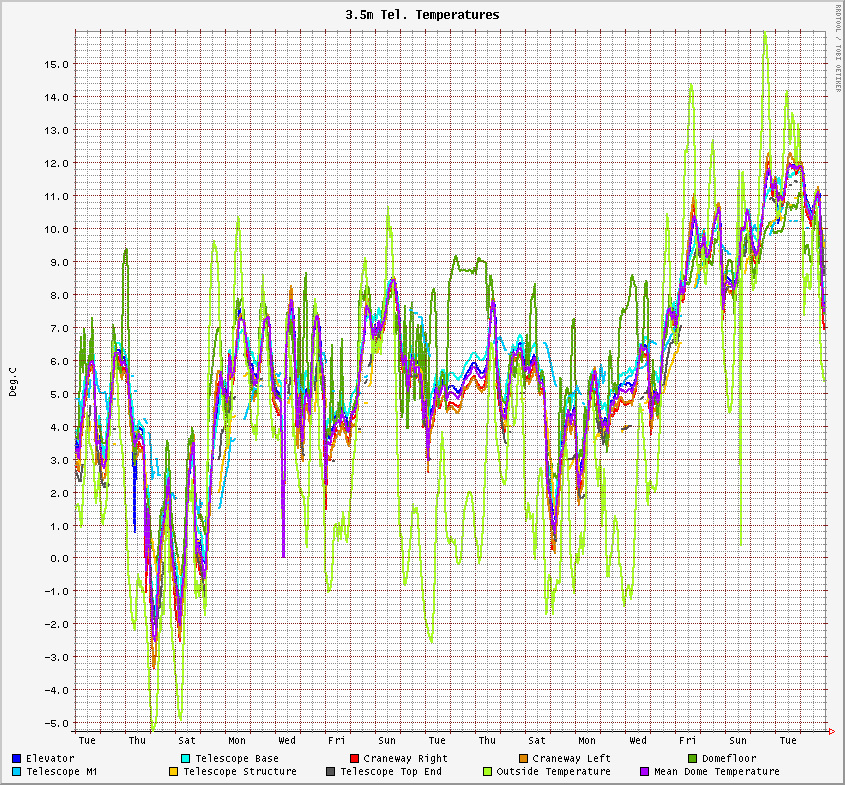
Task: Select the red Craneway Right color box
Action: point(354,759)
